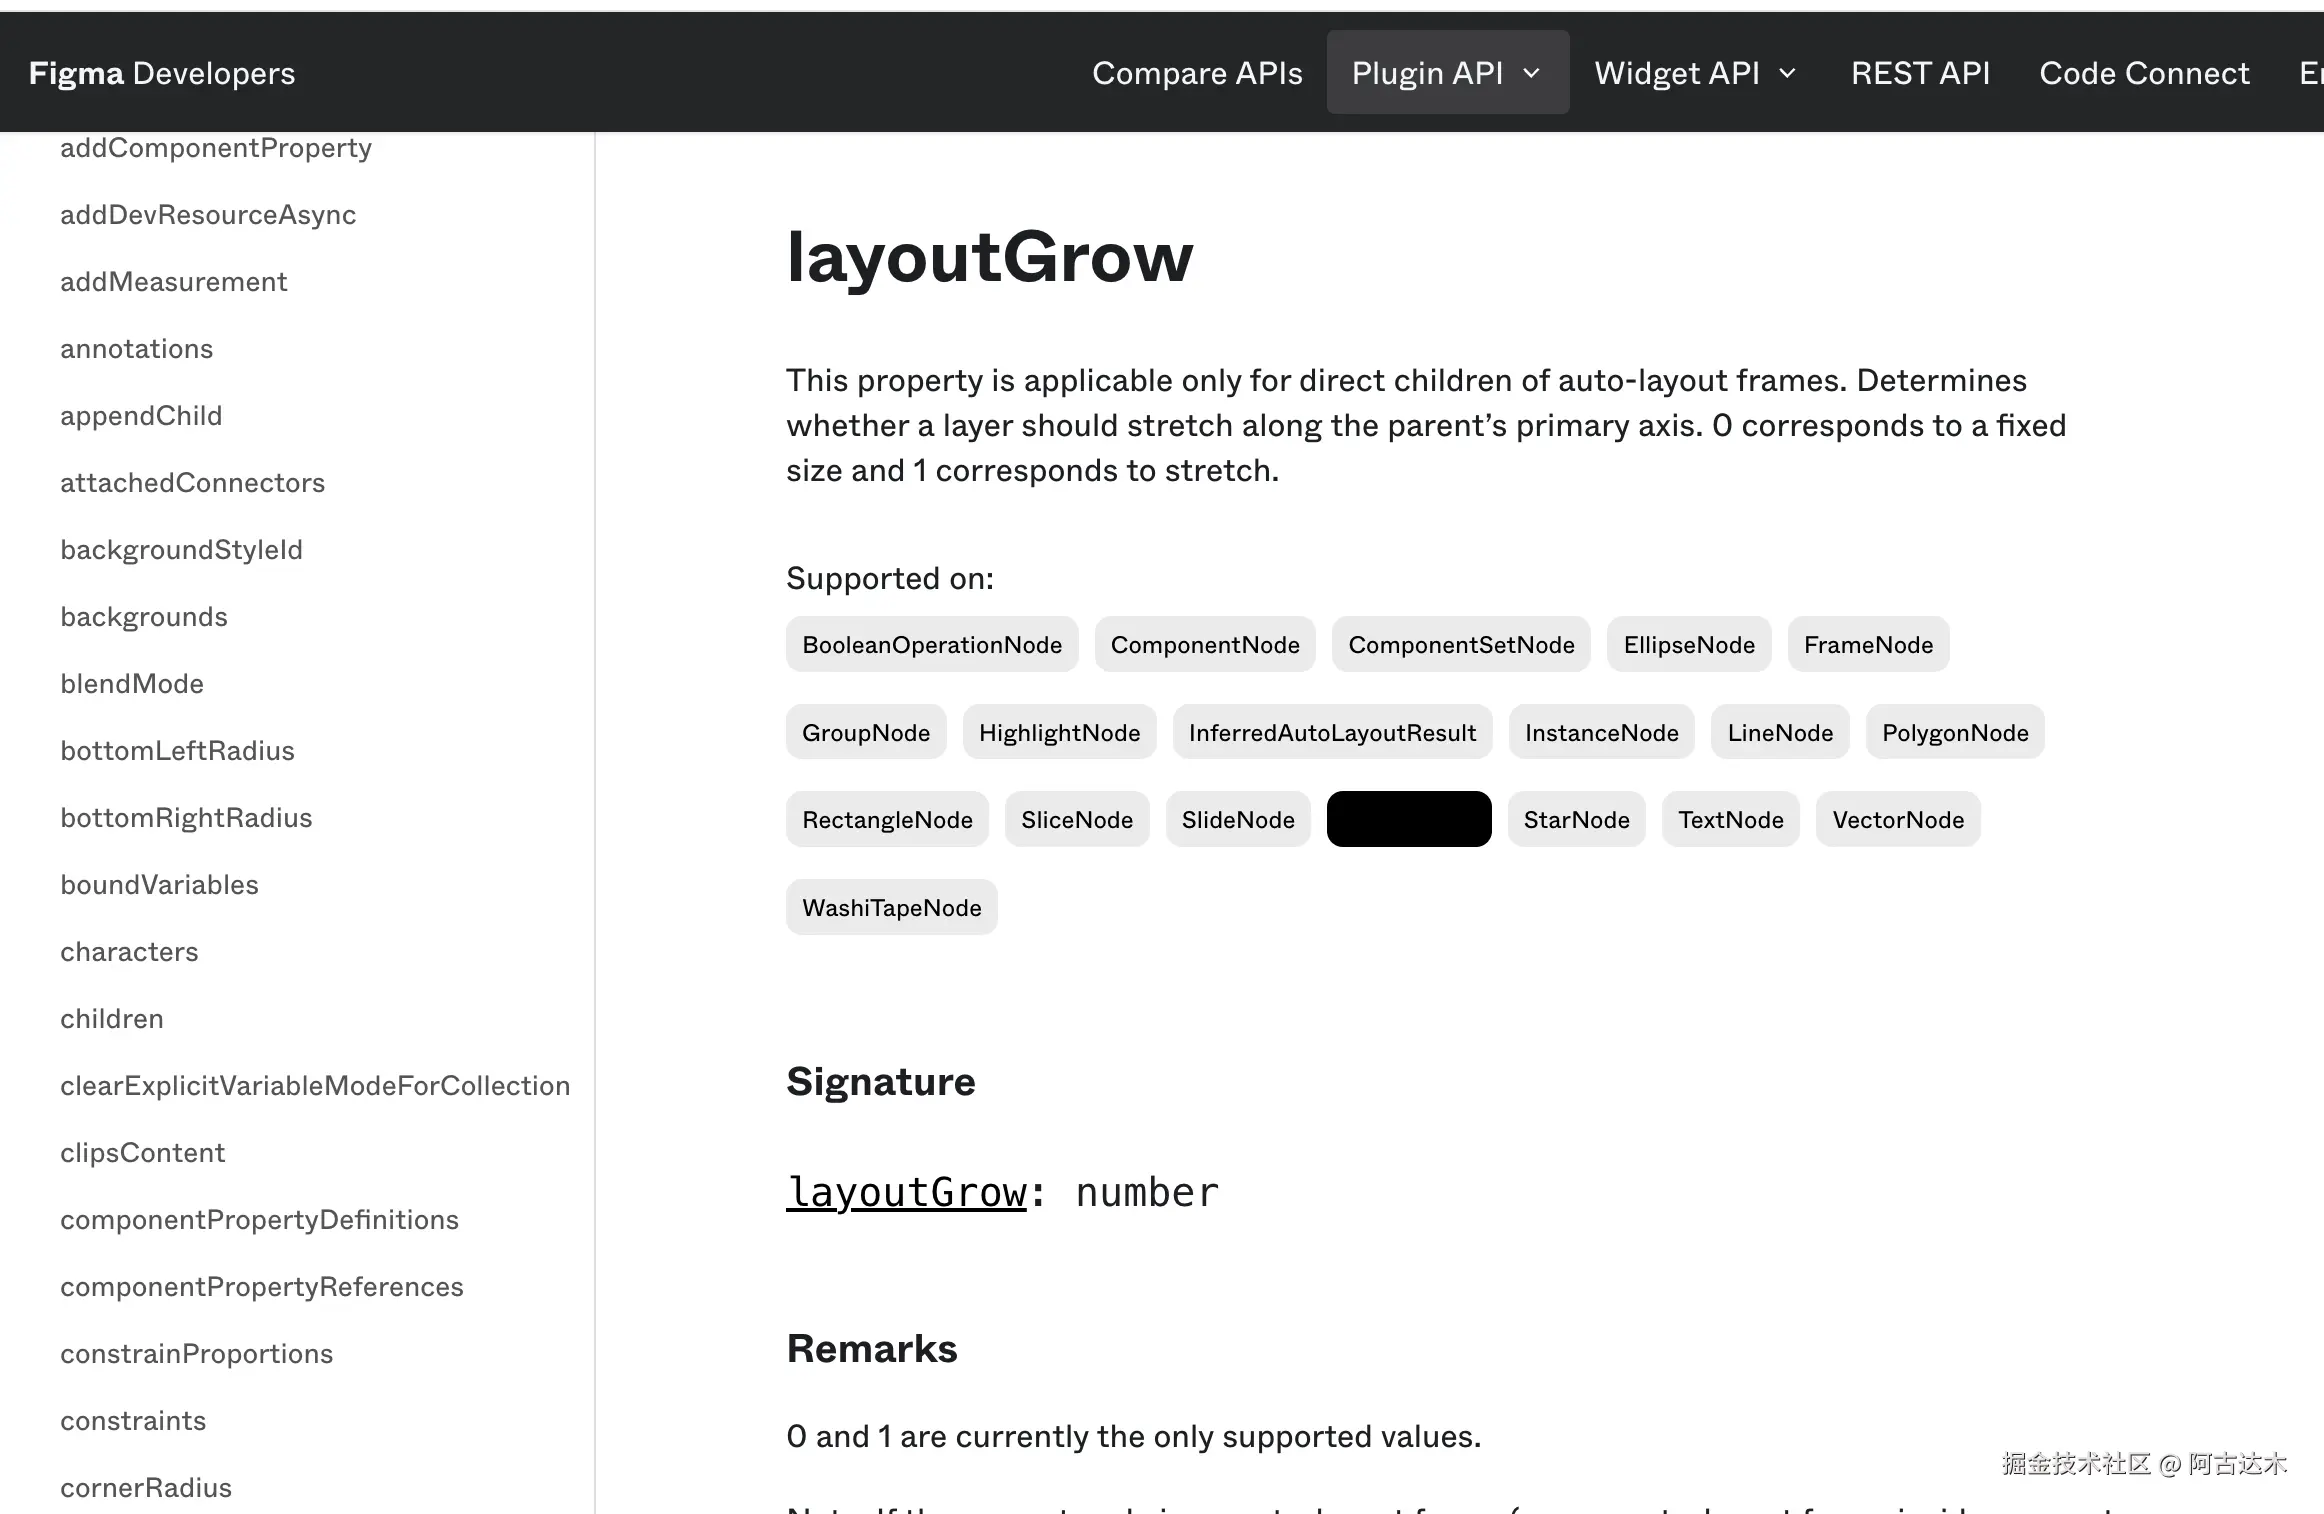Open the InferredAutoLayoutResult tag
Viewport: 2324px width, 1514px height.
point(1332,733)
